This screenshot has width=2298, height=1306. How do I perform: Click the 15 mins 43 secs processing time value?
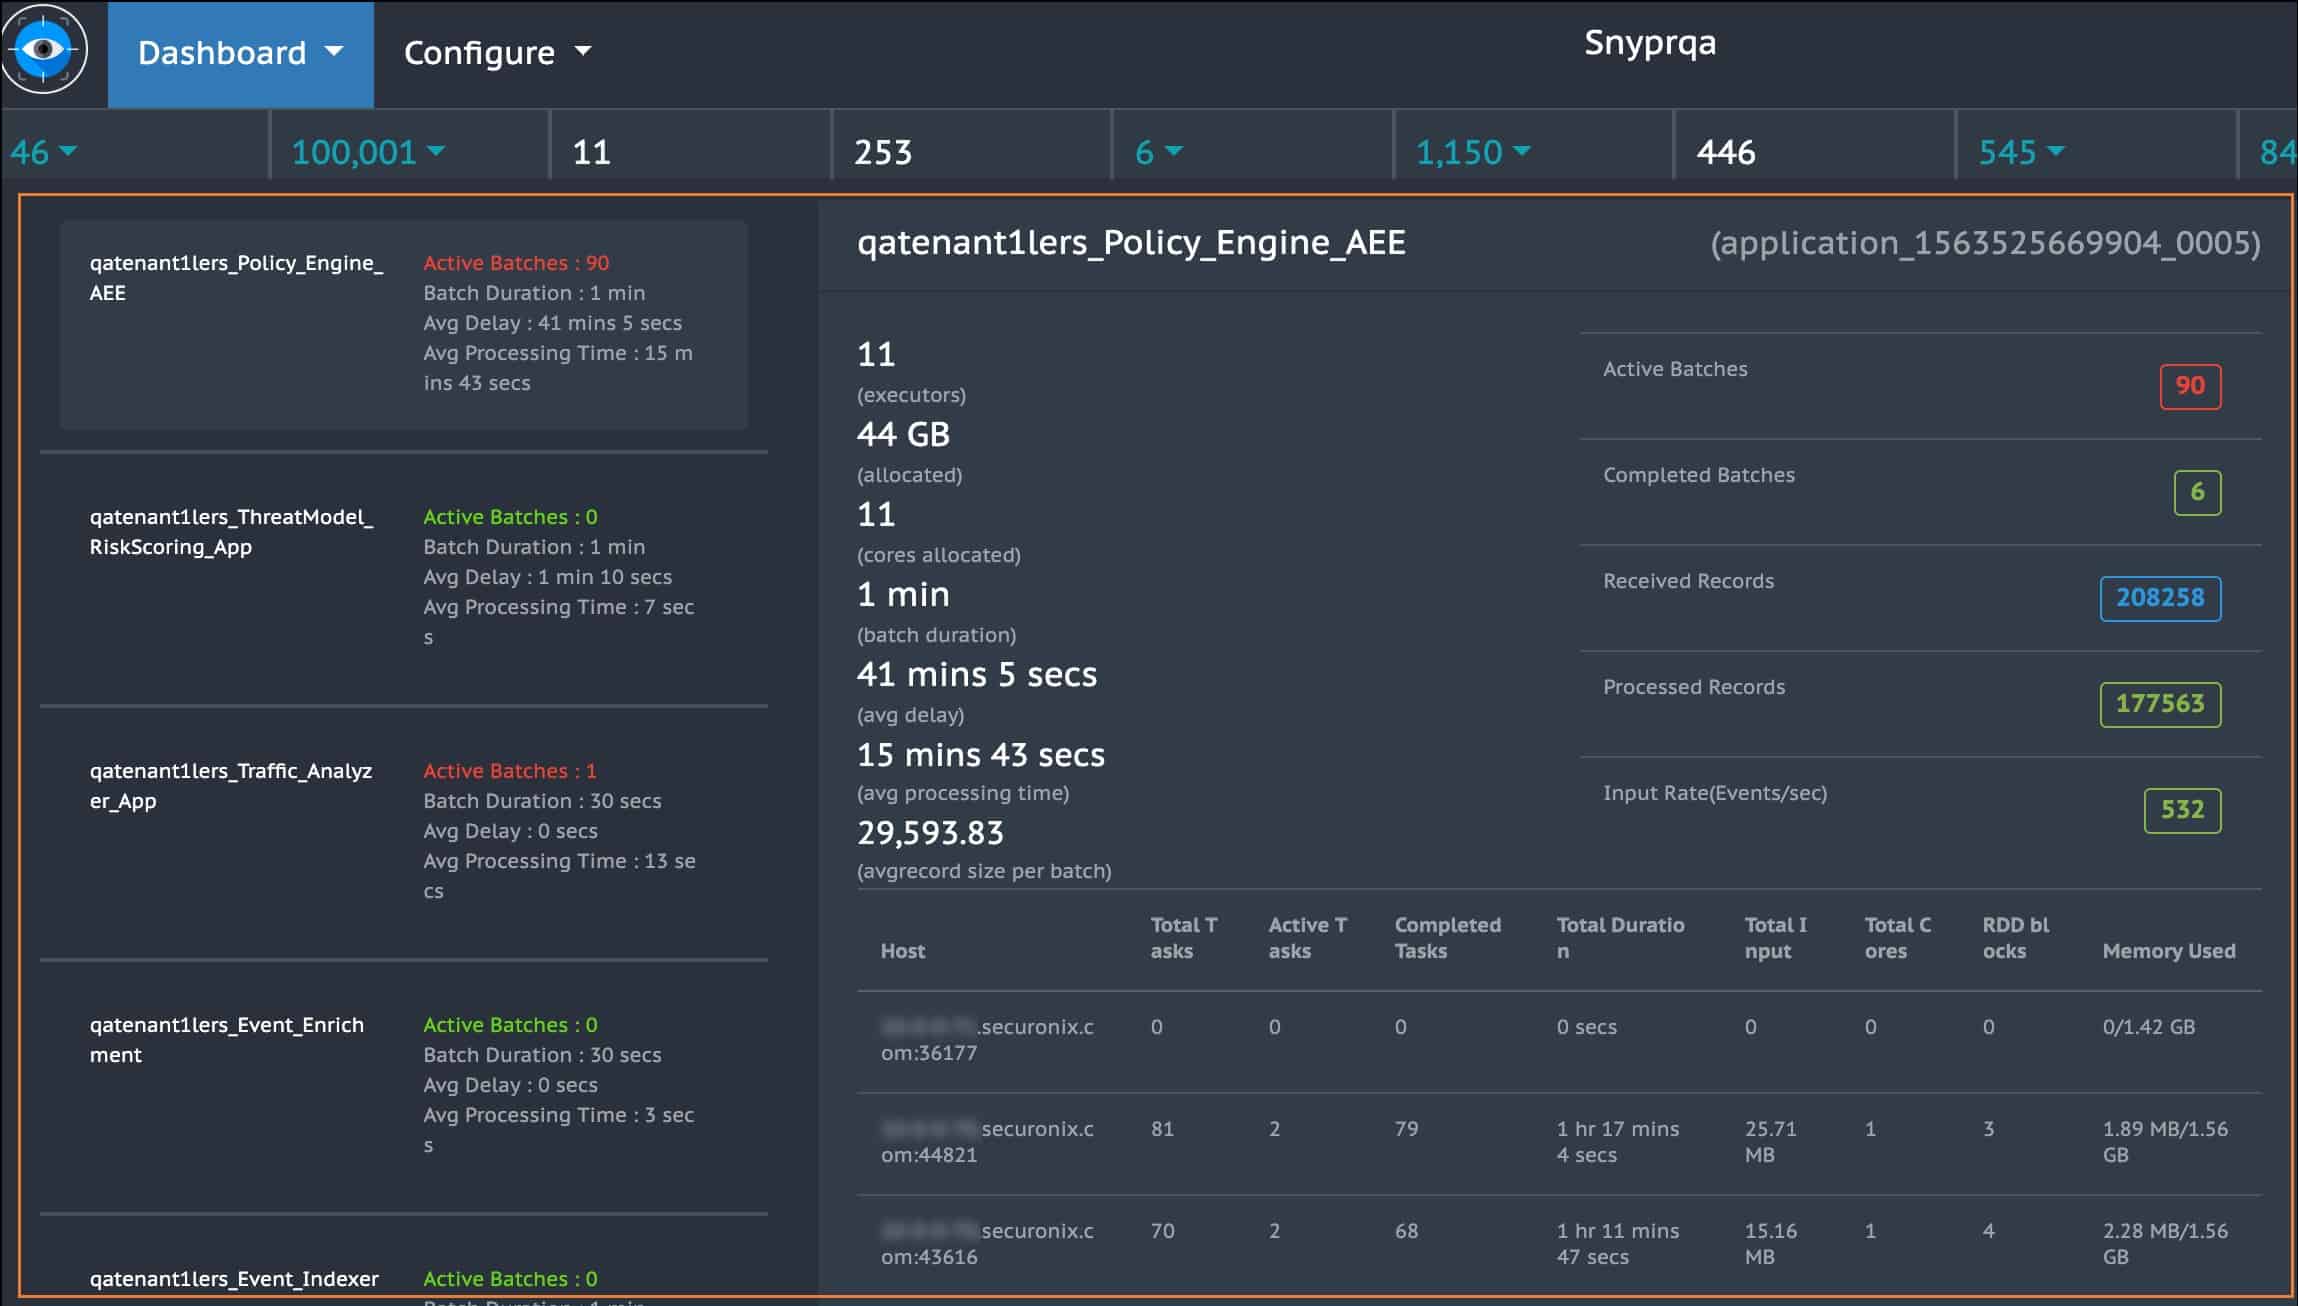(x=980, y=754)
